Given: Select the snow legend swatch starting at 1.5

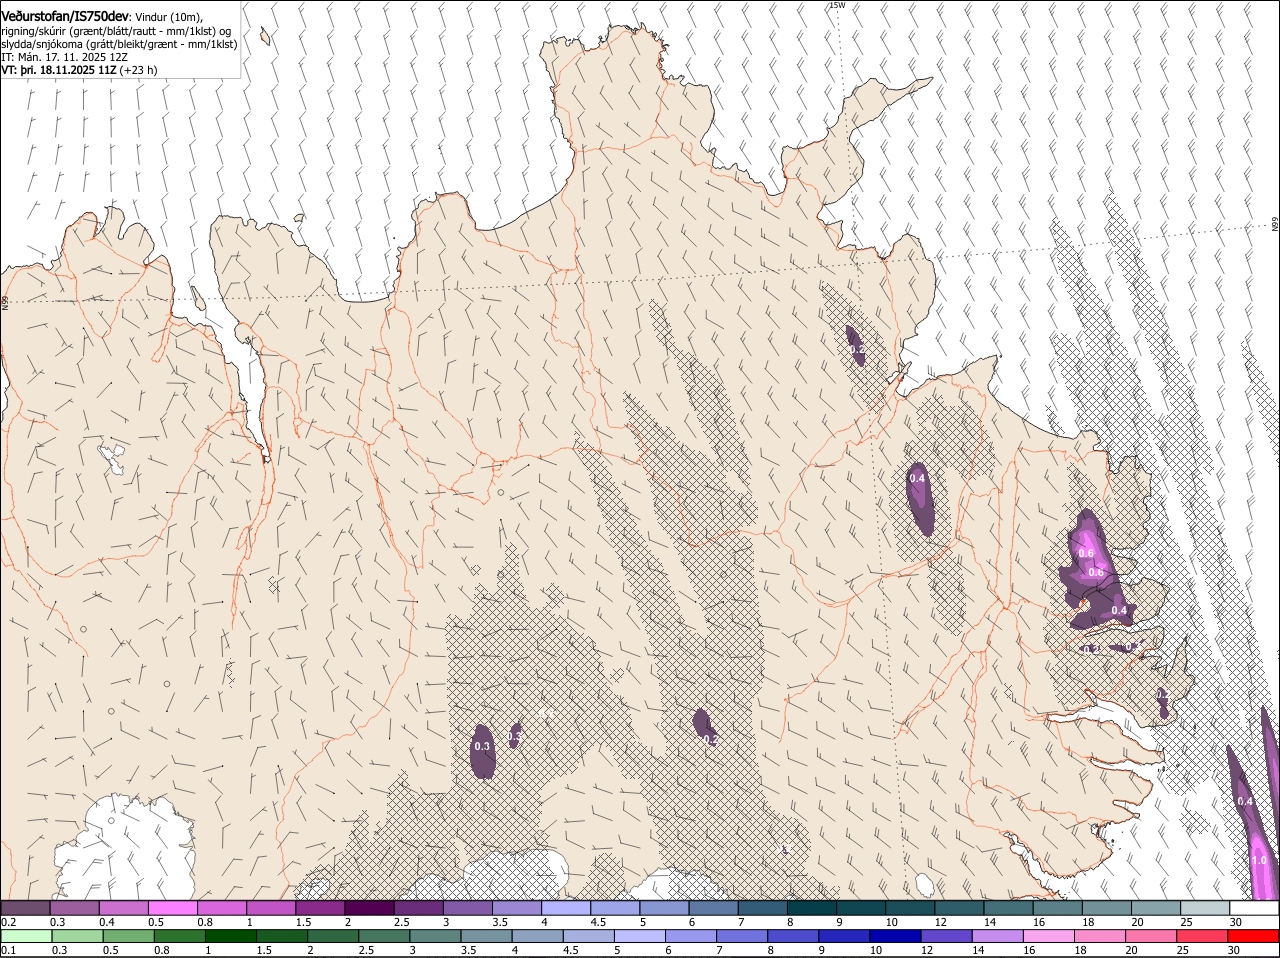Looking at the screenshot, I should [x=320, y=907].
